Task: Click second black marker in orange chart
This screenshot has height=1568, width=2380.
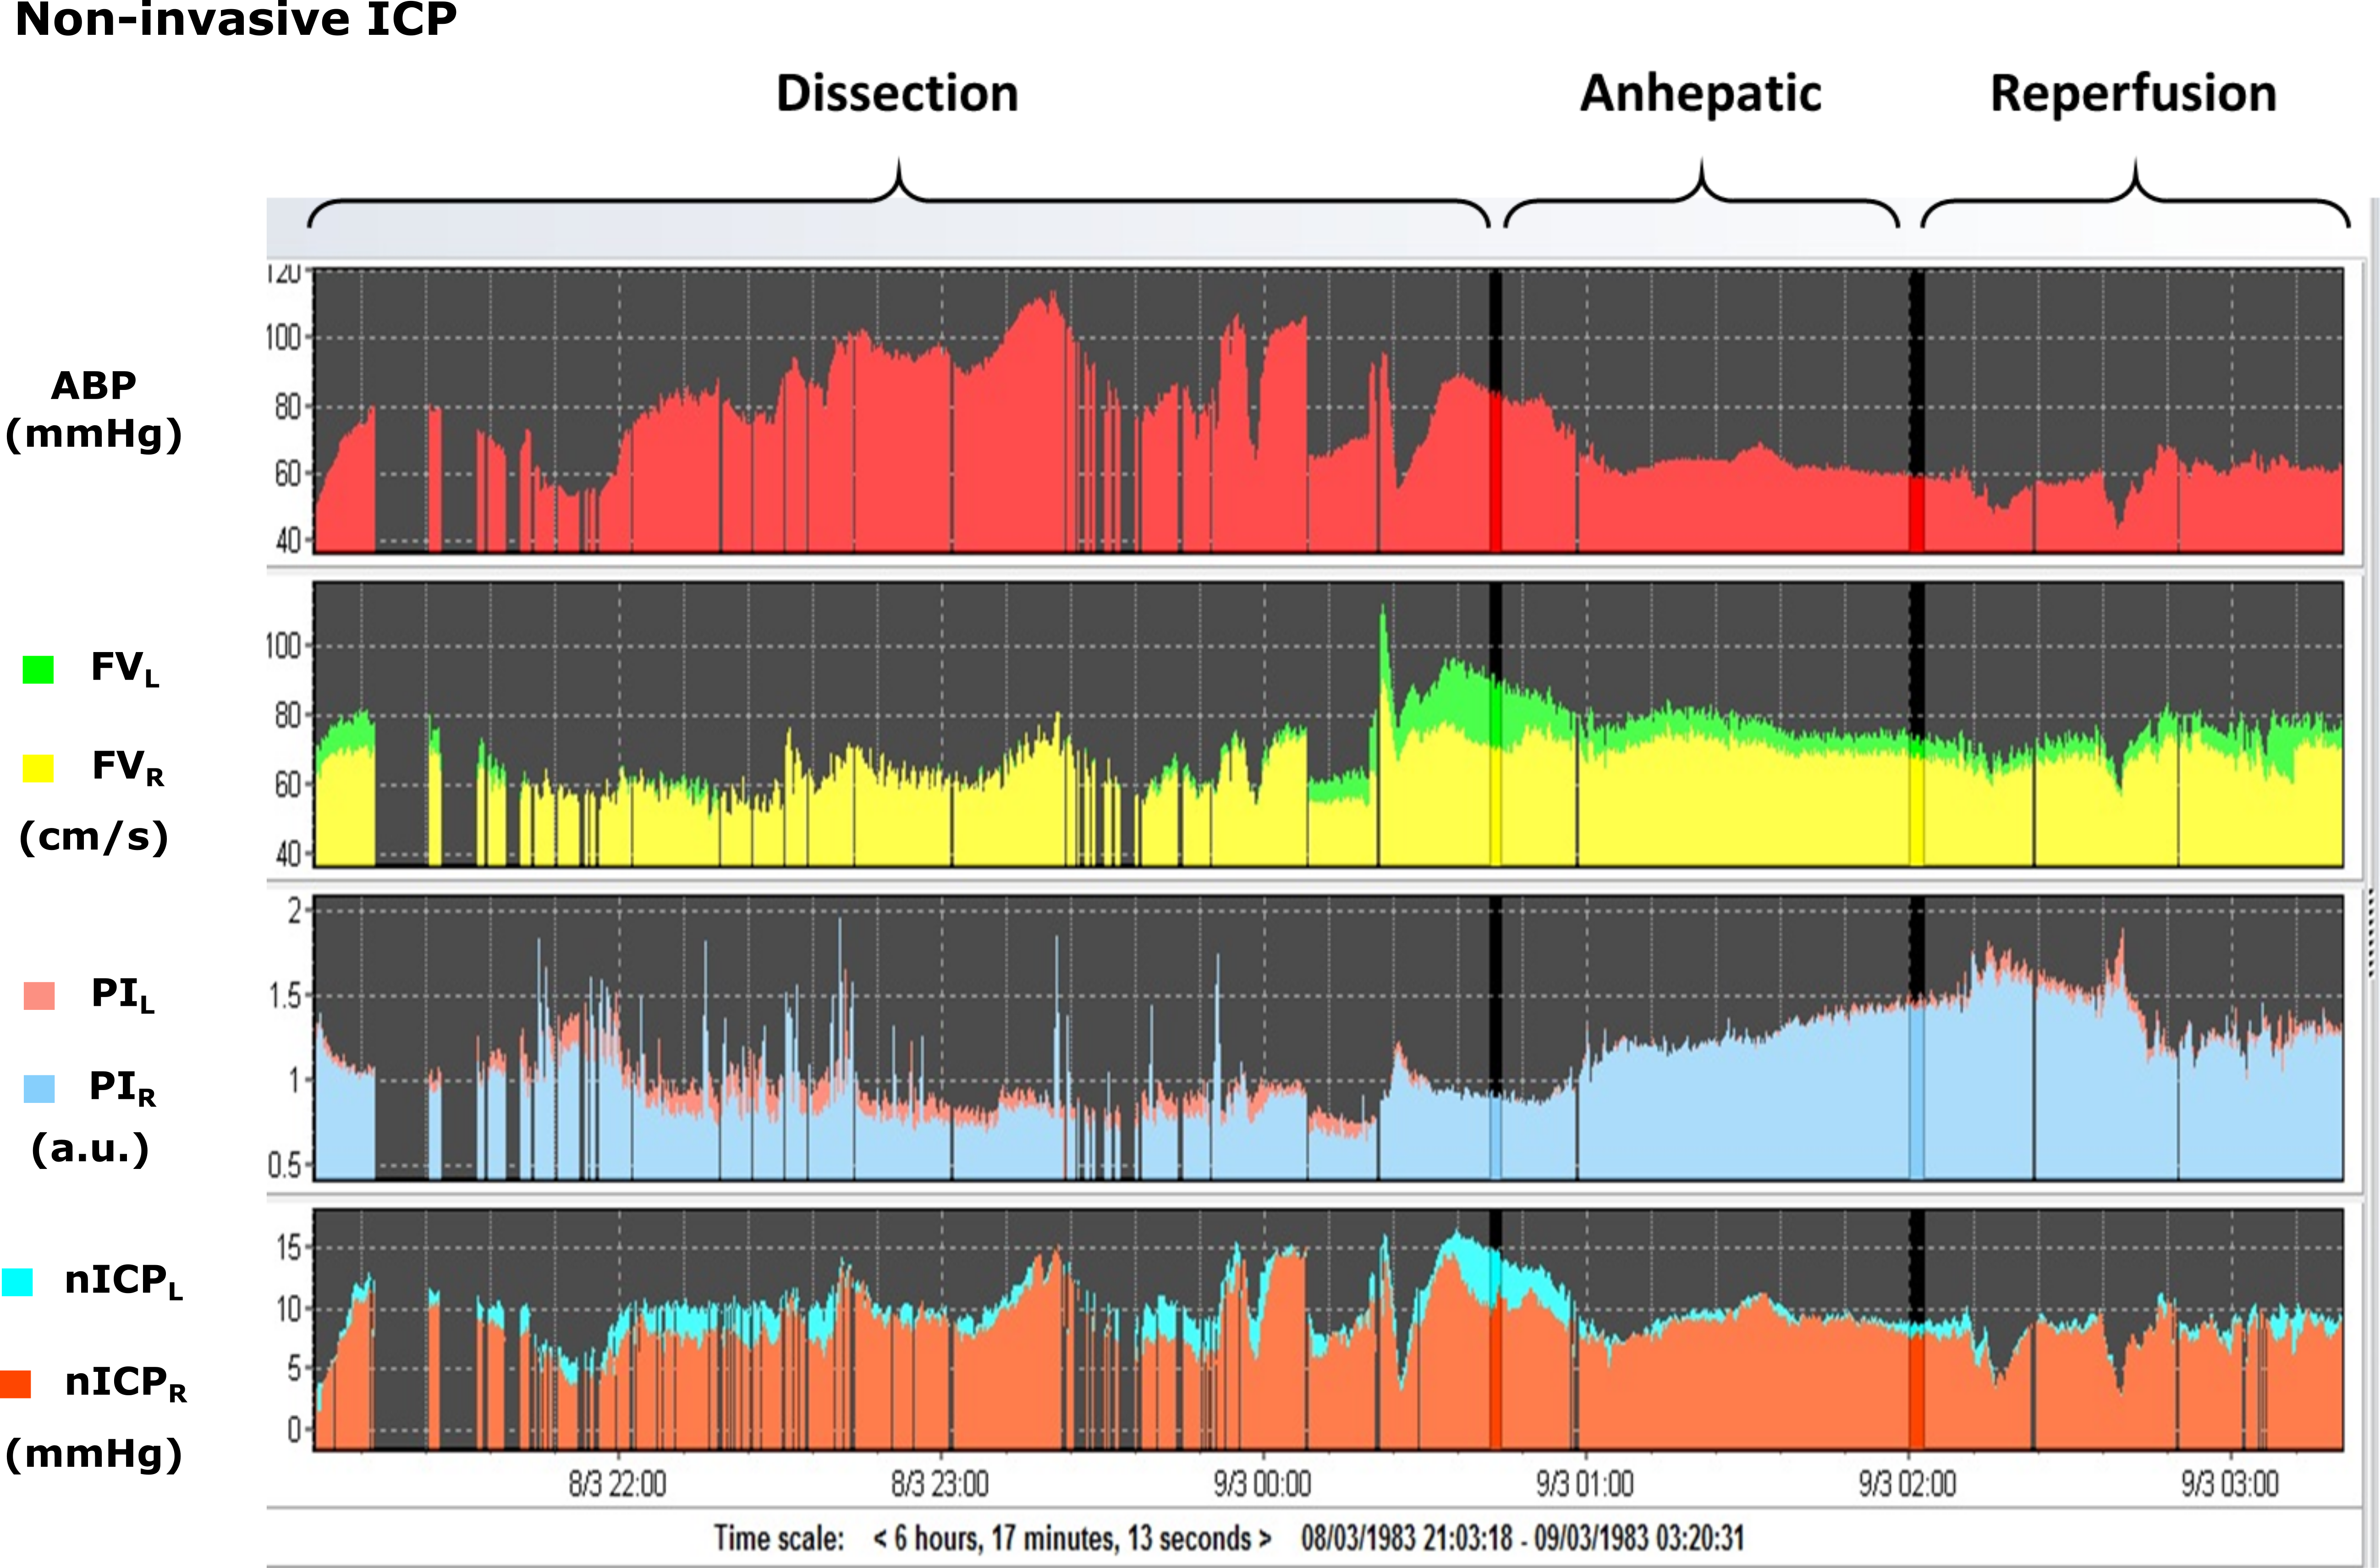Action: coord(1916,1265)
